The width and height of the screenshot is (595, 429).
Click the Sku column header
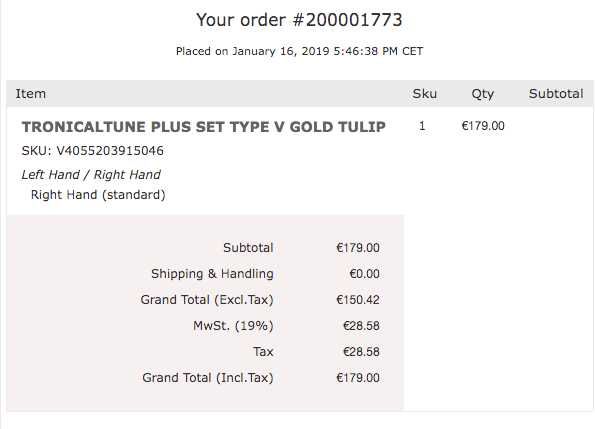point(425,94)
